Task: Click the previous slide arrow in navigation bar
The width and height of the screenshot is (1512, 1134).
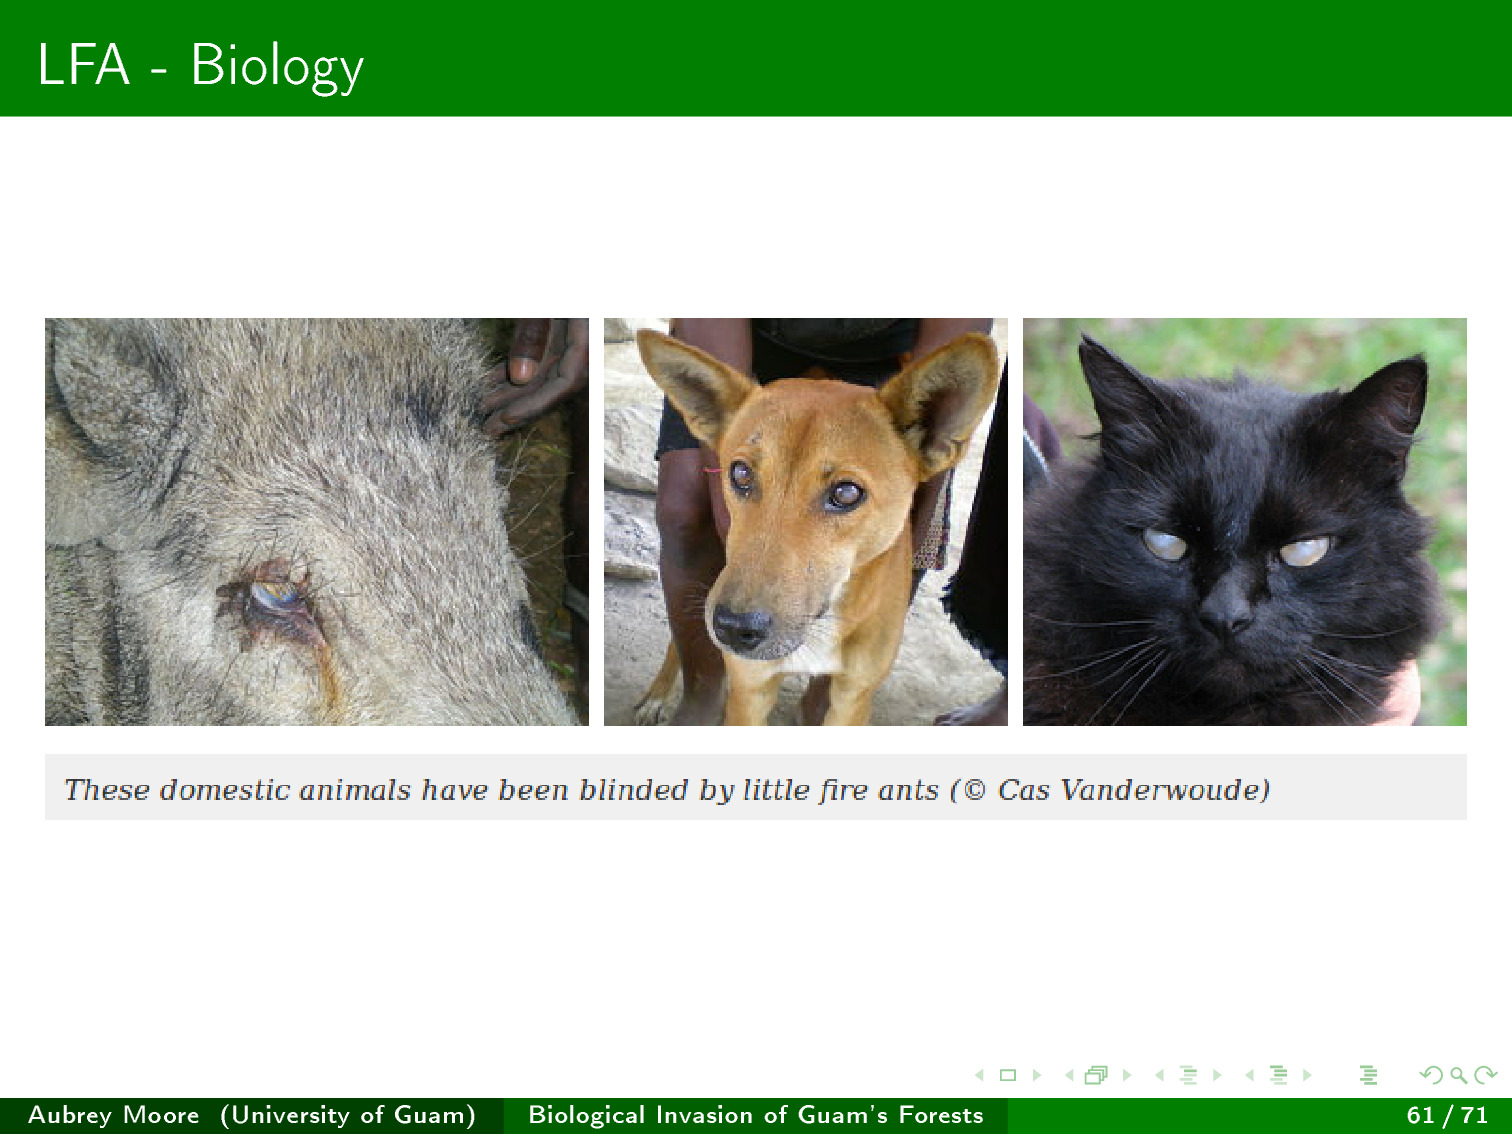Action: tap(979, 1076)
